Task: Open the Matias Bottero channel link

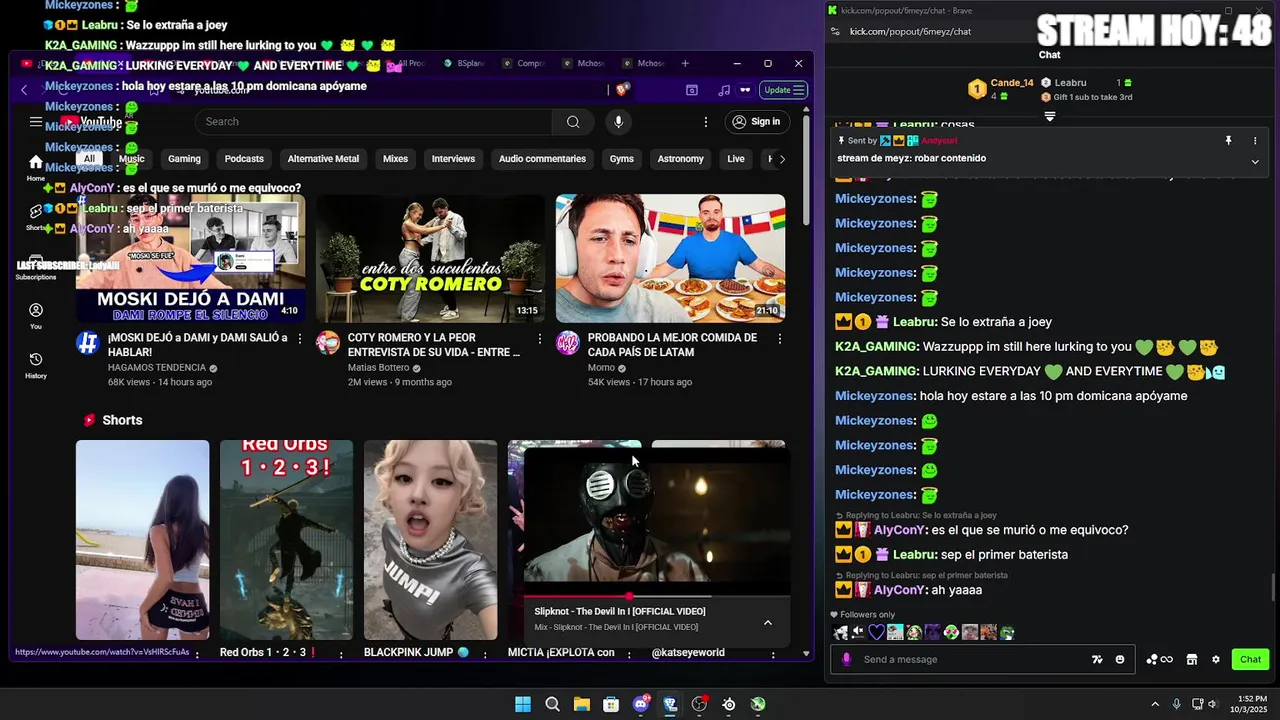Action: tap(379, 368)
